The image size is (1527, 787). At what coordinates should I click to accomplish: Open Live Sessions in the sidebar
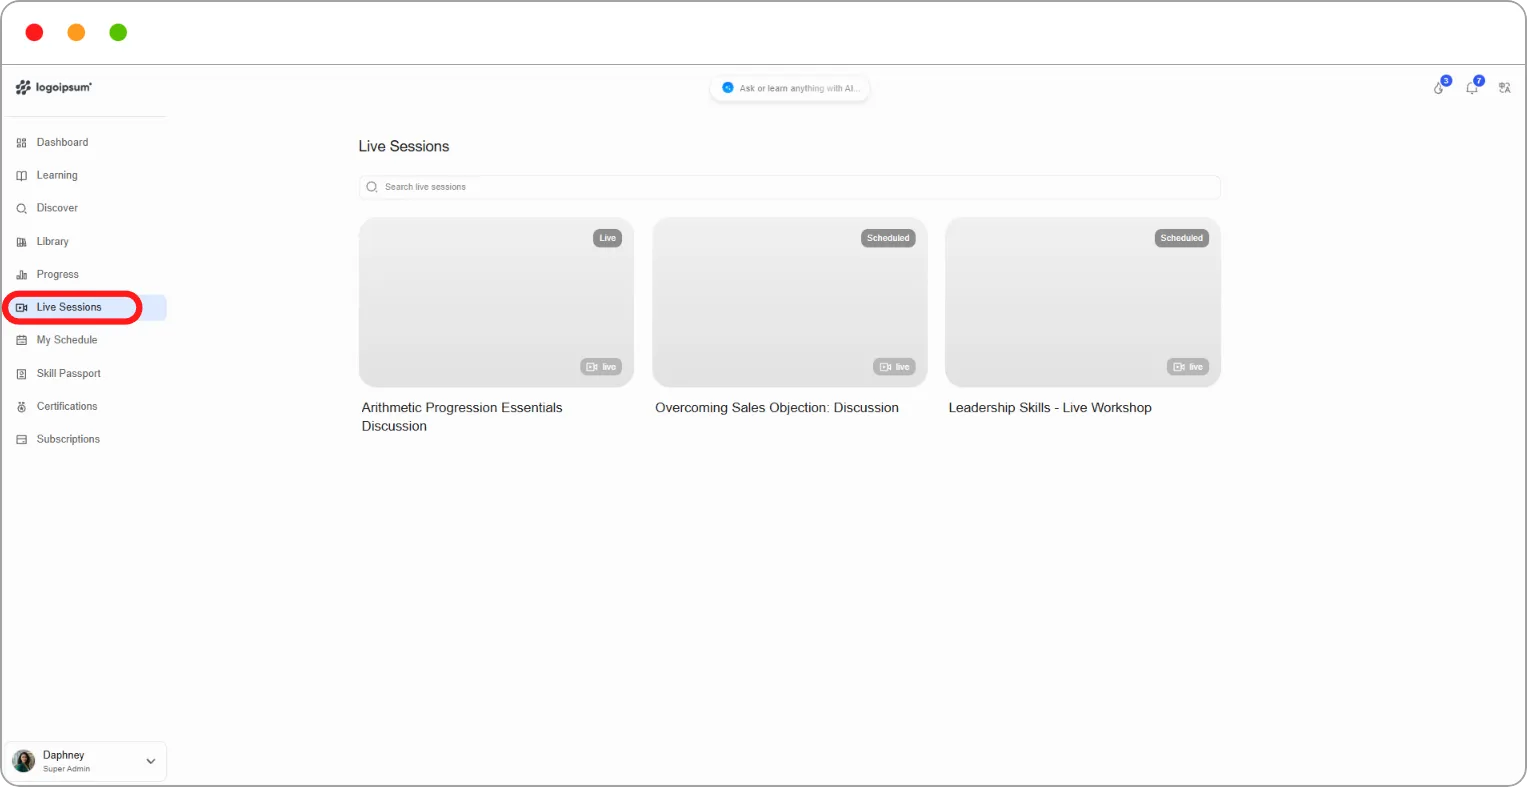click(x=85, y=307)
